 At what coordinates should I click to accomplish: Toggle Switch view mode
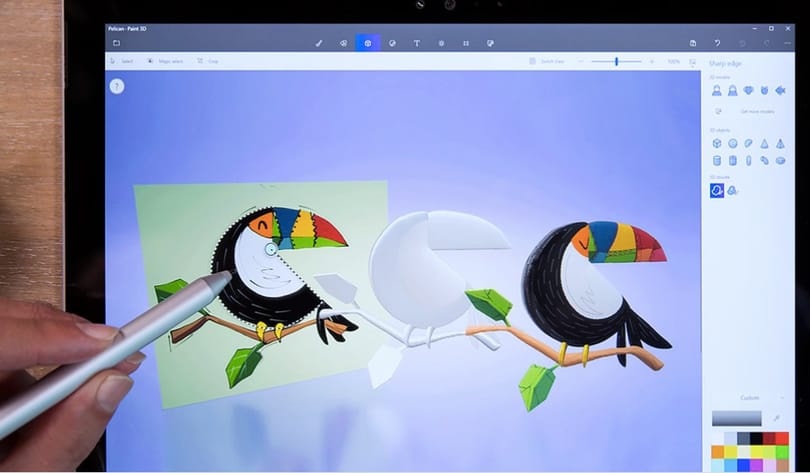(x=547, y=61)
